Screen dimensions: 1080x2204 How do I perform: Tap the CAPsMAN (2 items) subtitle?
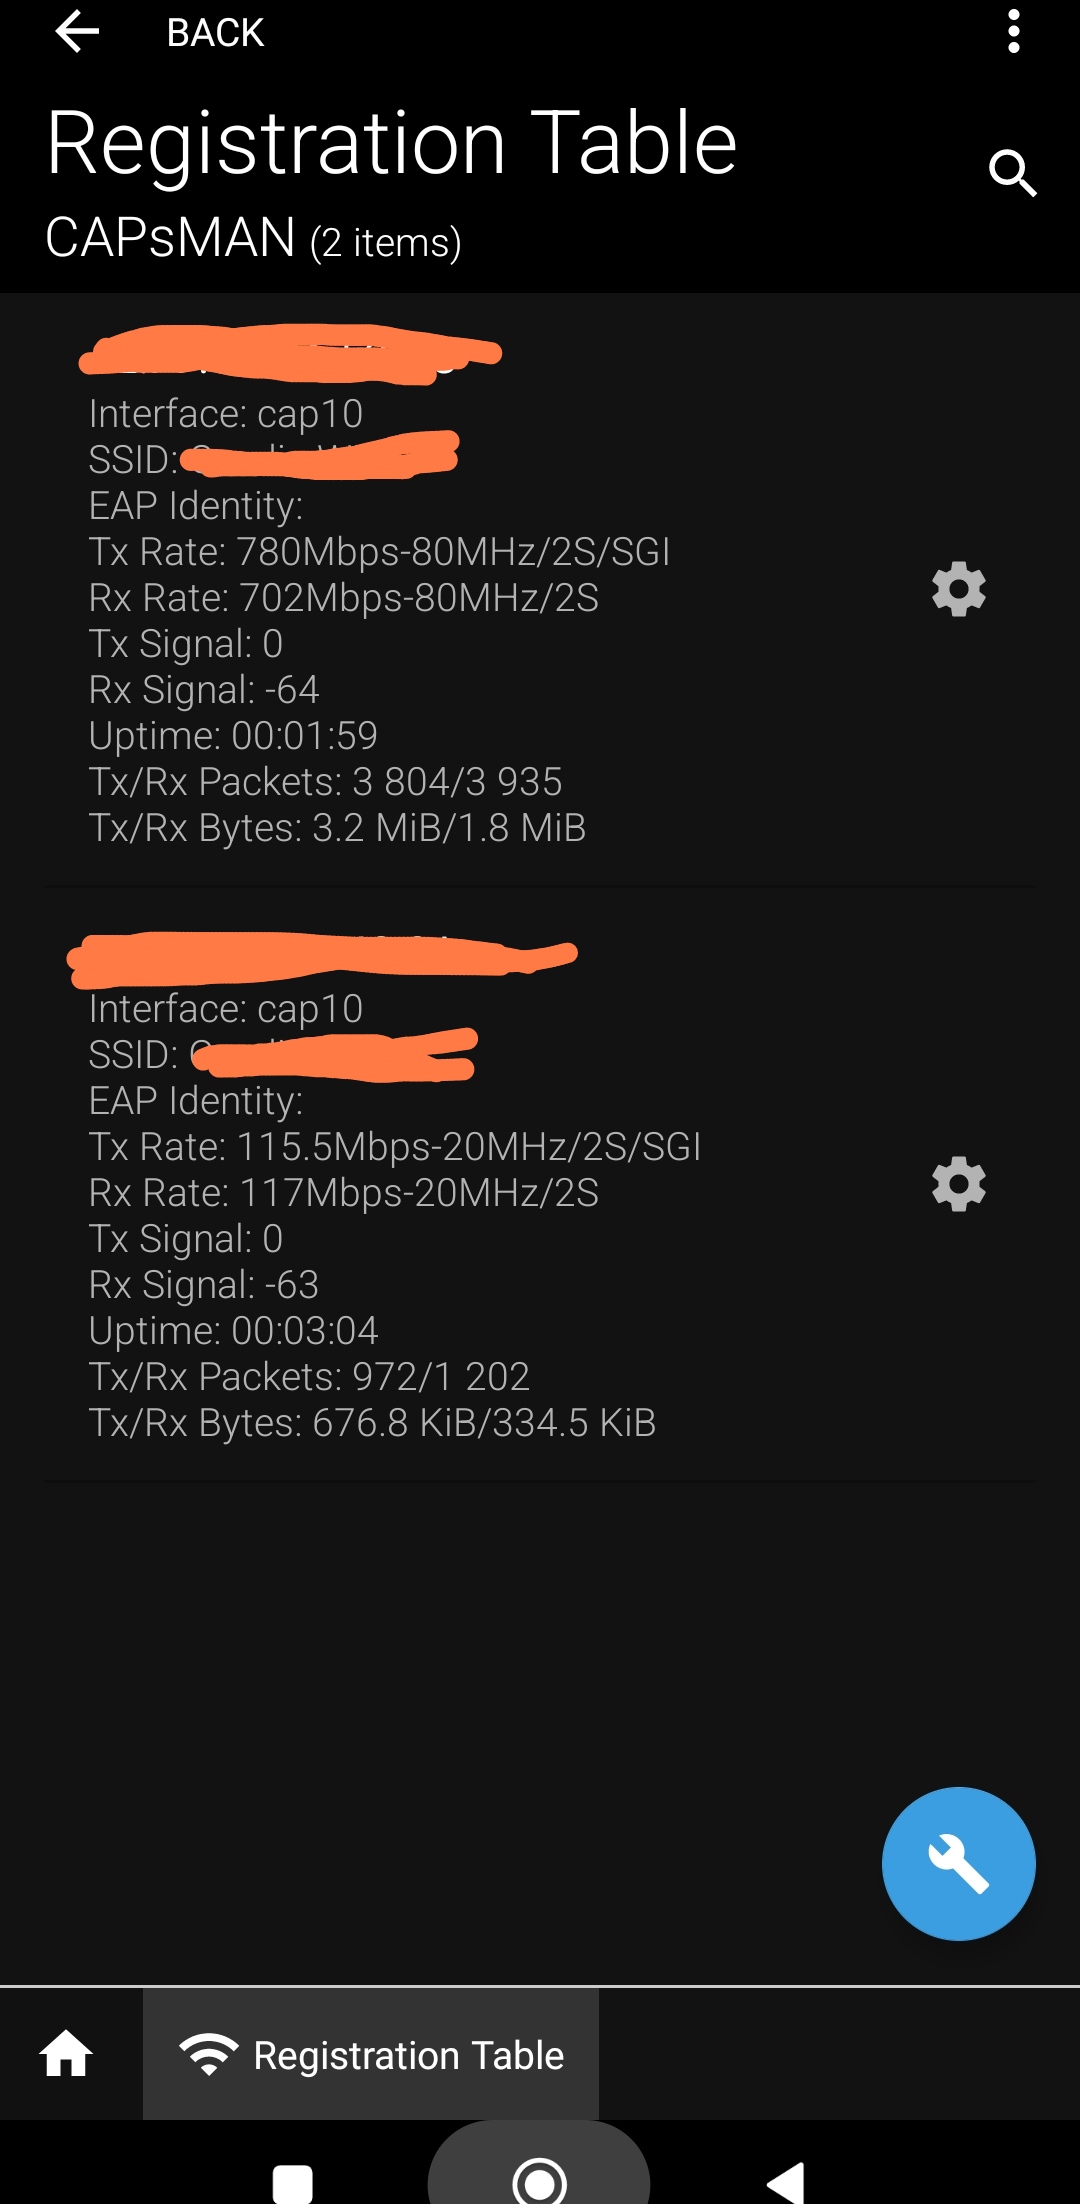253,239
